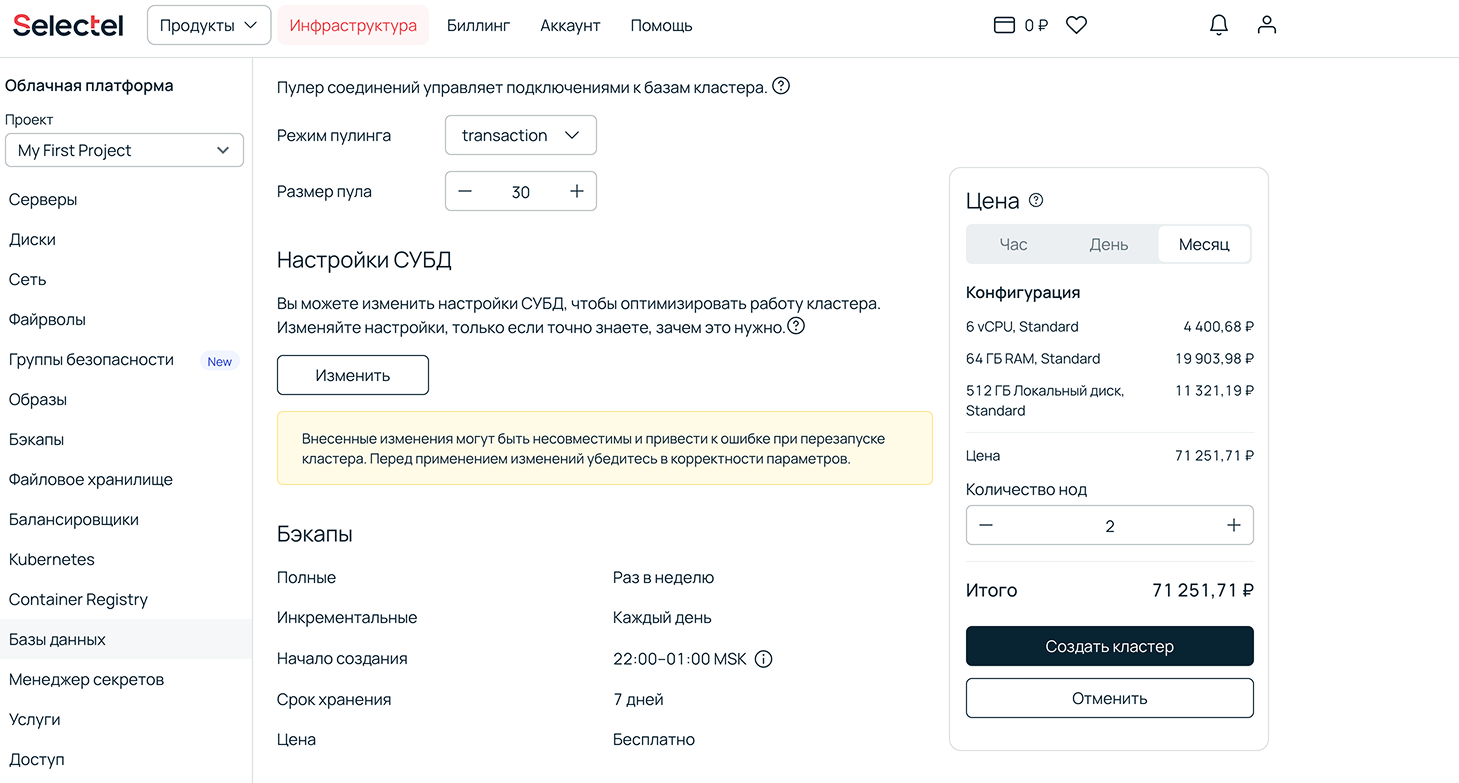Click the heart favorites icon

pos(1076,26)
